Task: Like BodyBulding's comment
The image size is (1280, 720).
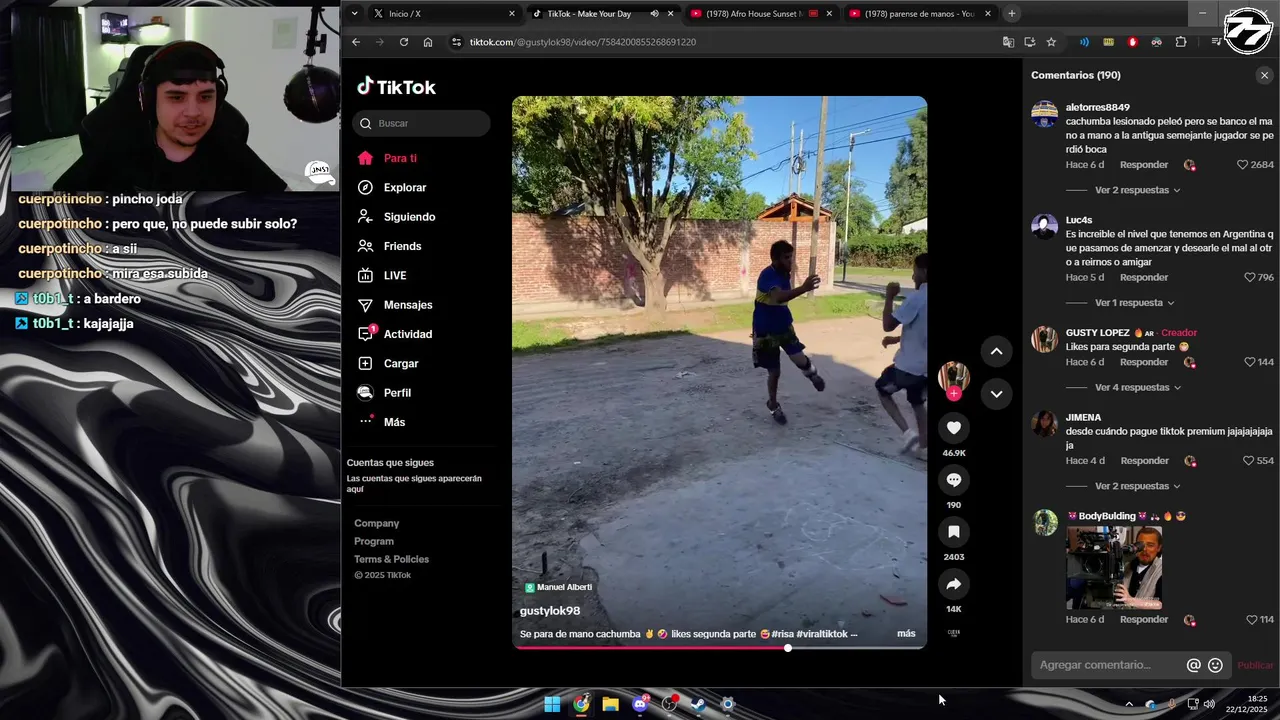Action: tap(1251, 620)
